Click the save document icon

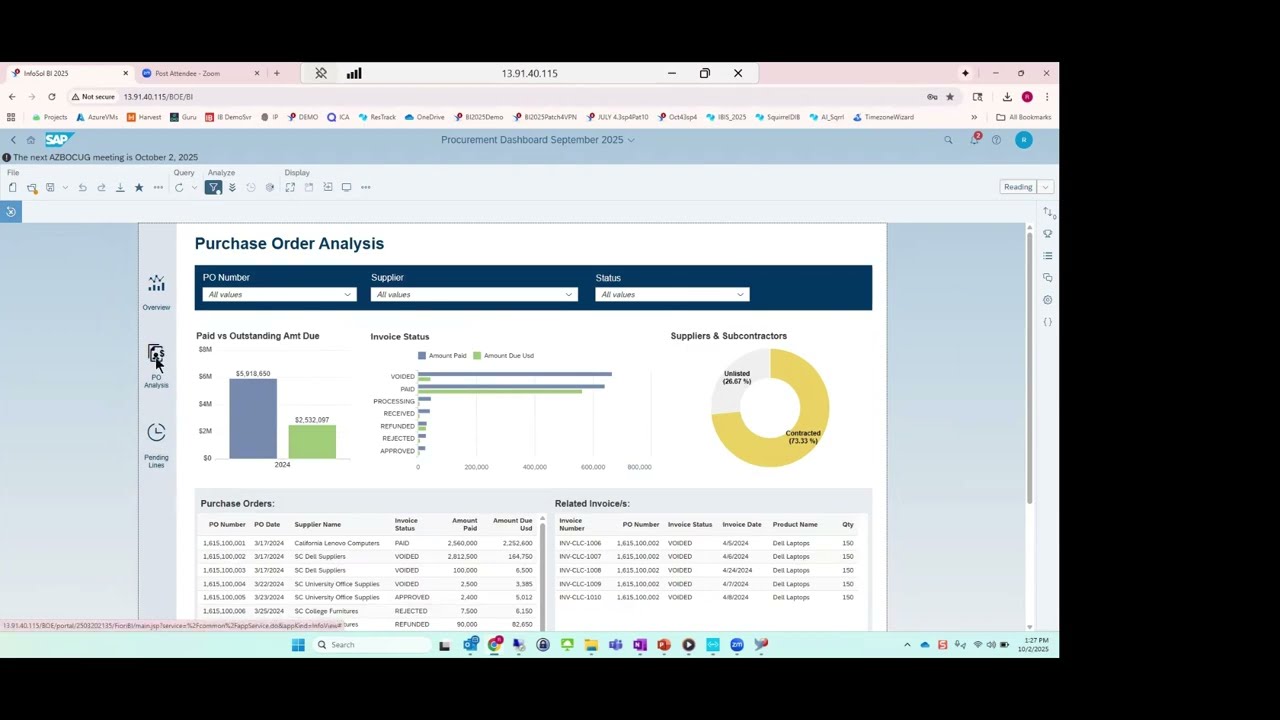50,187
